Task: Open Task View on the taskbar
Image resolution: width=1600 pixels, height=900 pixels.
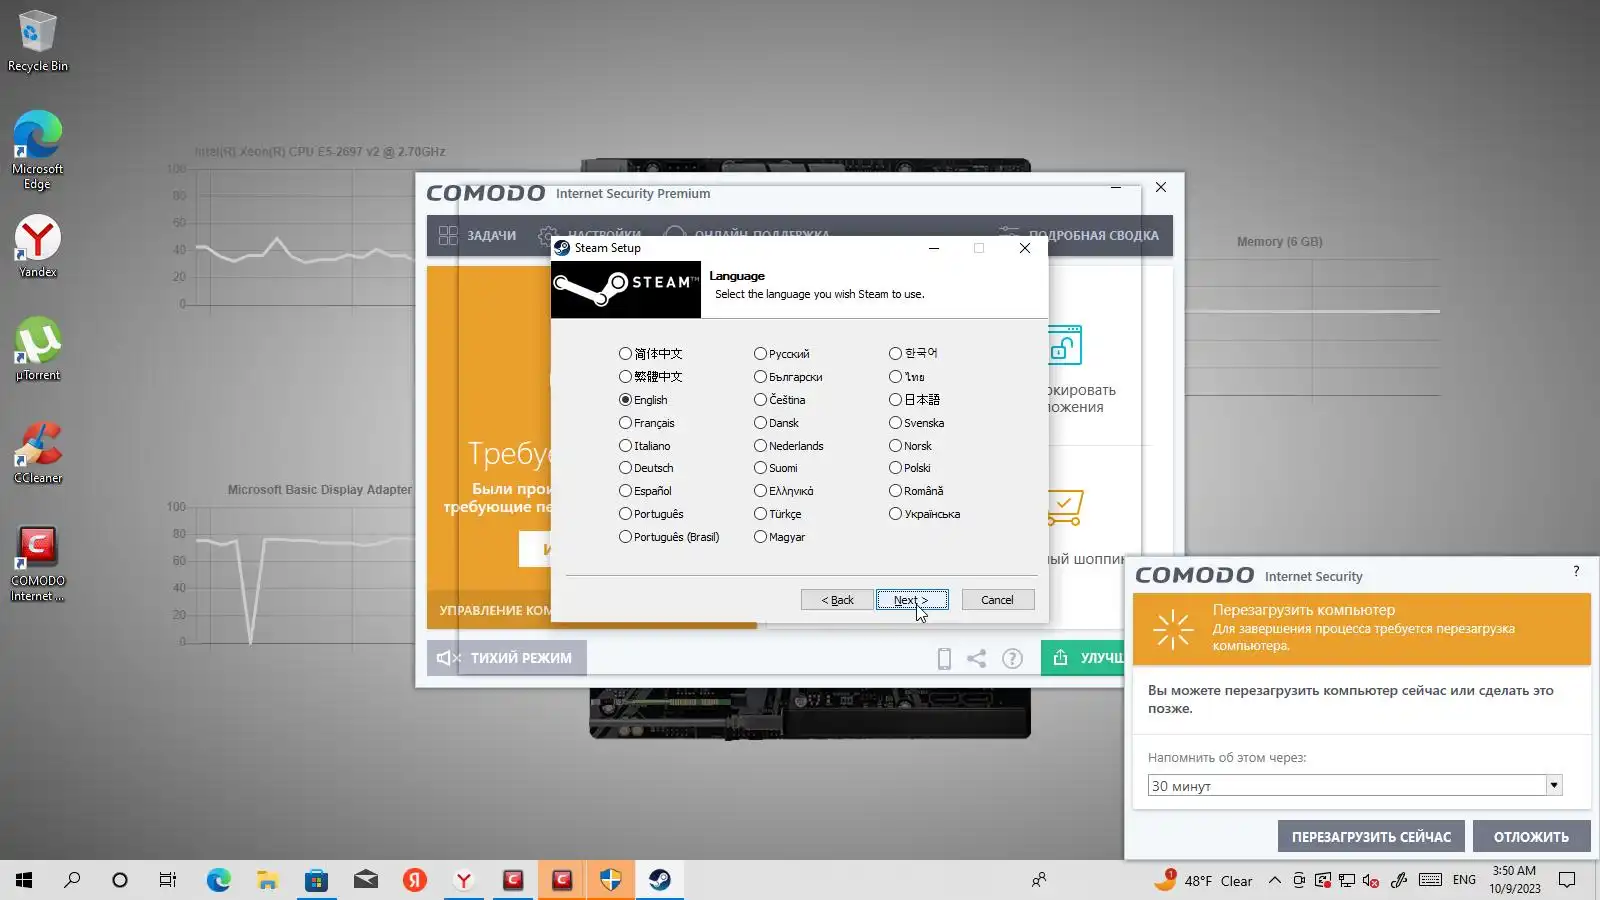Action: click(x=168, y=880)
